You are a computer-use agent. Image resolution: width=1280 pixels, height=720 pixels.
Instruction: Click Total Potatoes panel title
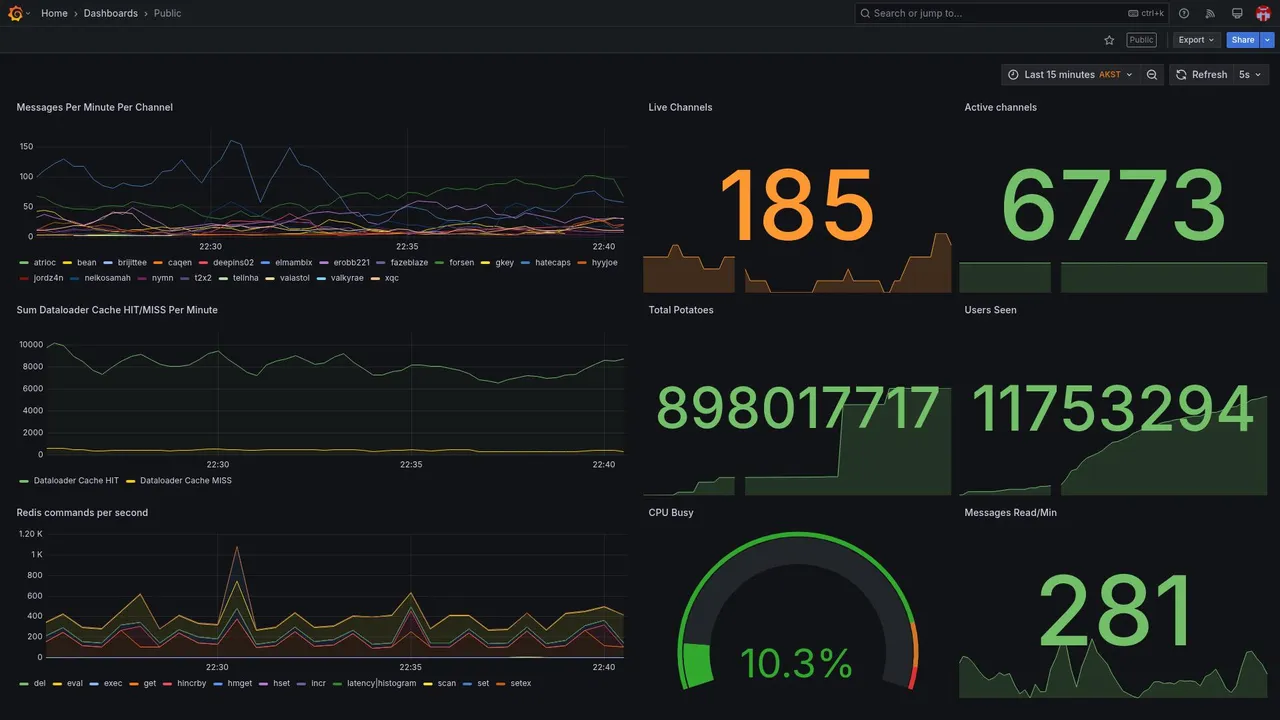[x=681, y=310]
